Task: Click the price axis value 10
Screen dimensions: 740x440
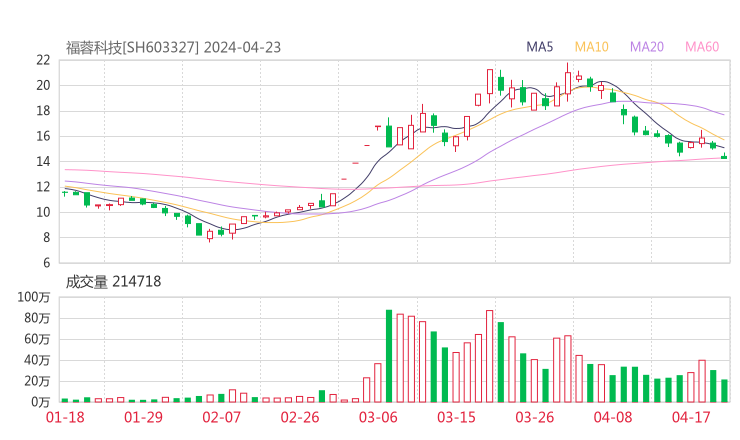Action: (x=43, y=212)
